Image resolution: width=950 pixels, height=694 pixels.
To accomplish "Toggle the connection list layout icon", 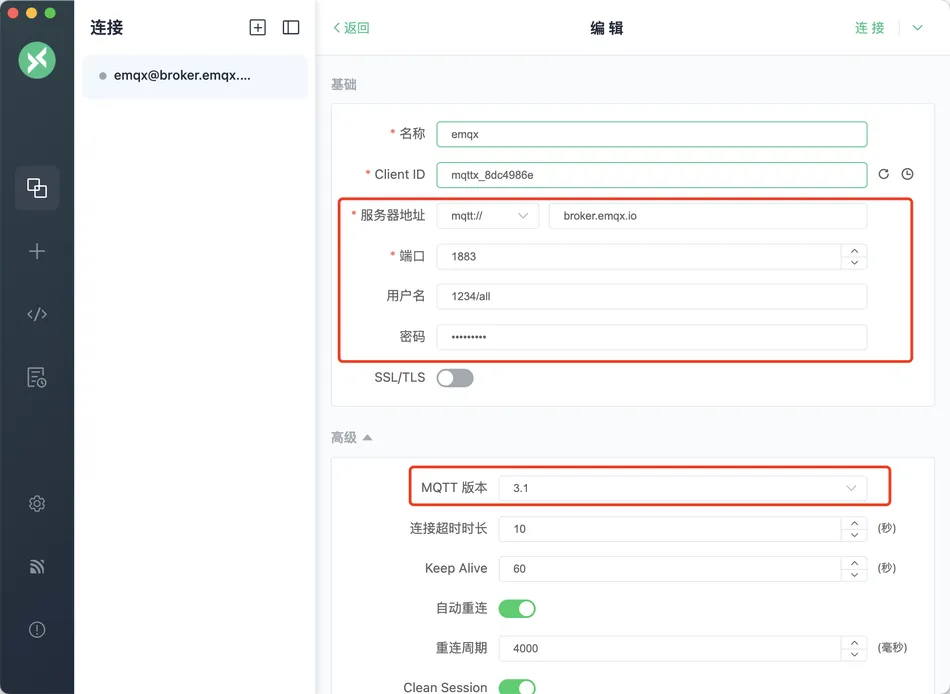I will point(290,27).
